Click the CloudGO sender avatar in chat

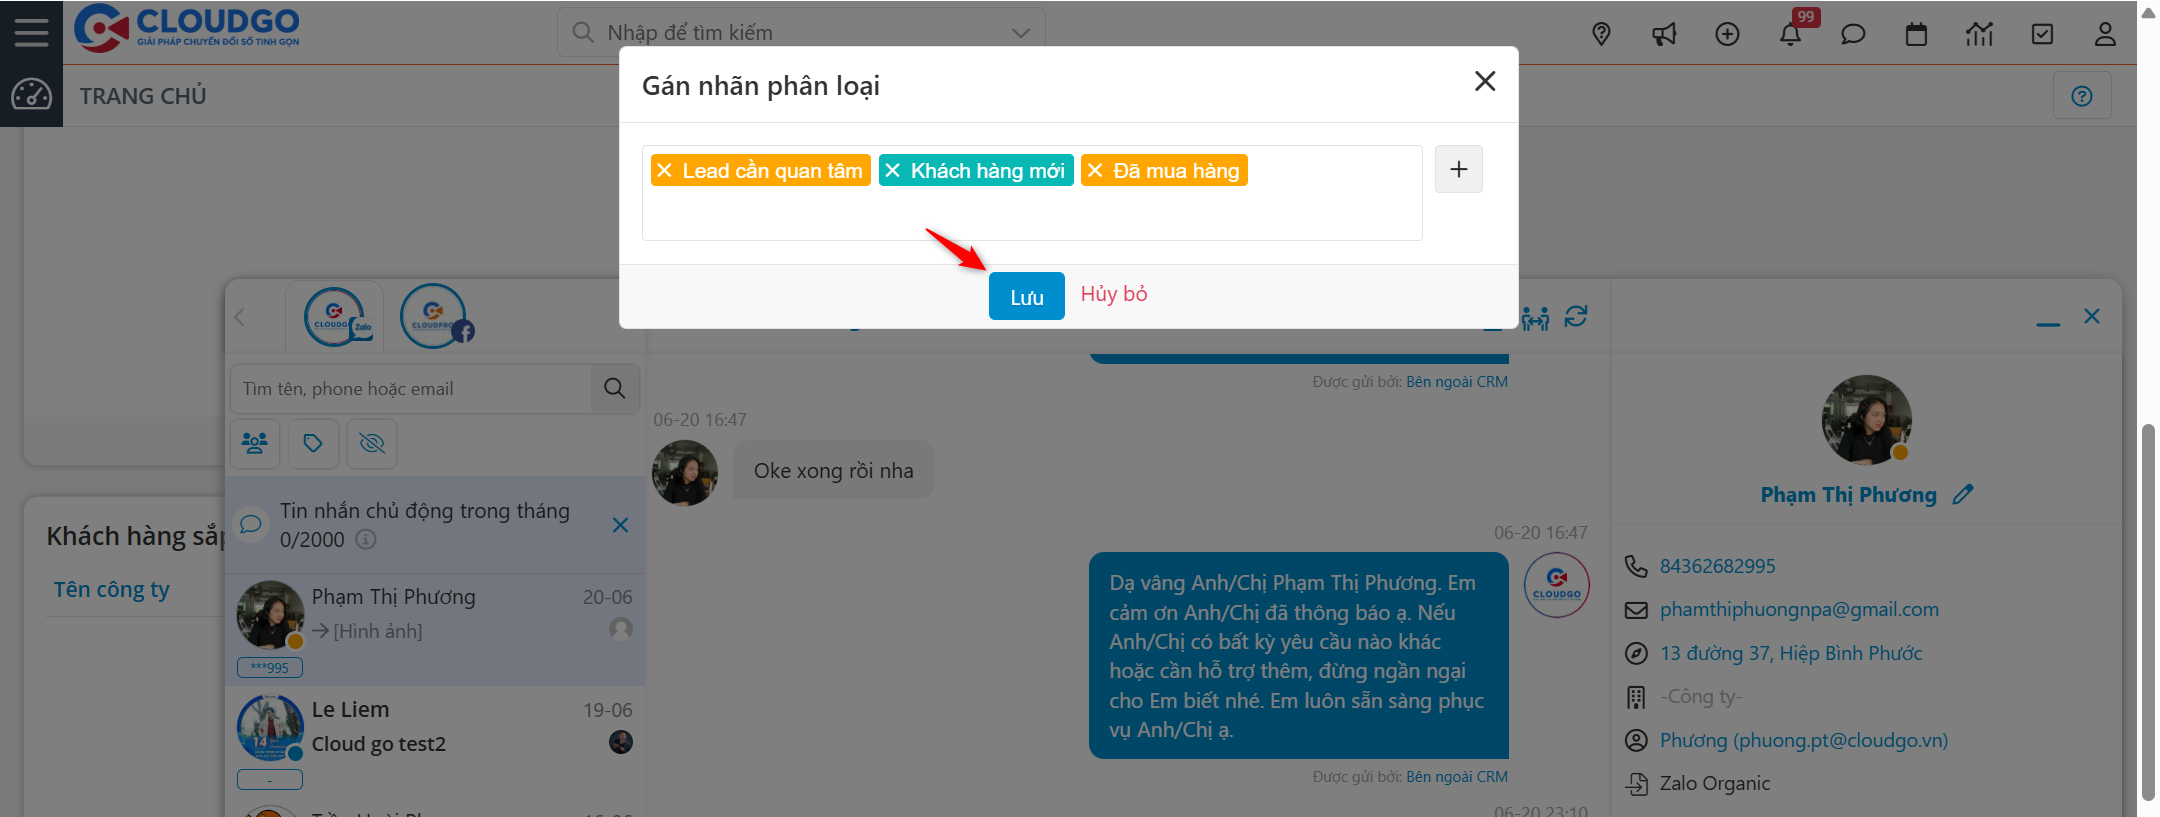(x=1557, y=584)
